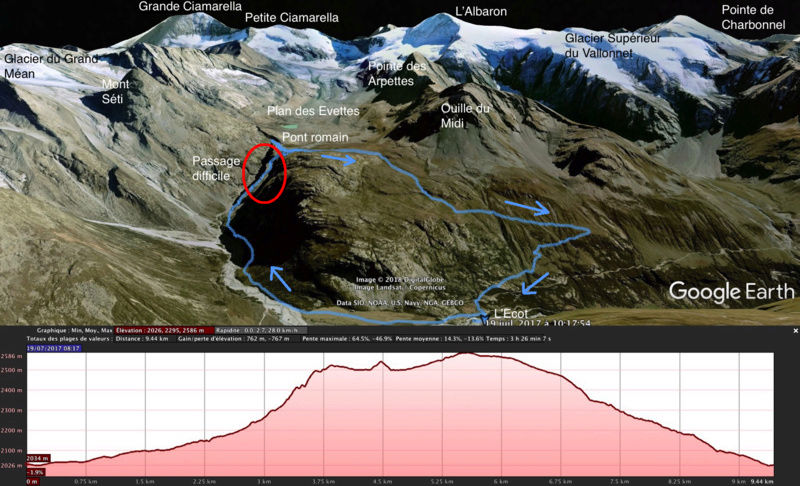This screenshot has height=486, width=800.
Task: Click the Plan des Evettes map label
Action: pyautogui.click(x=313, y=111)
